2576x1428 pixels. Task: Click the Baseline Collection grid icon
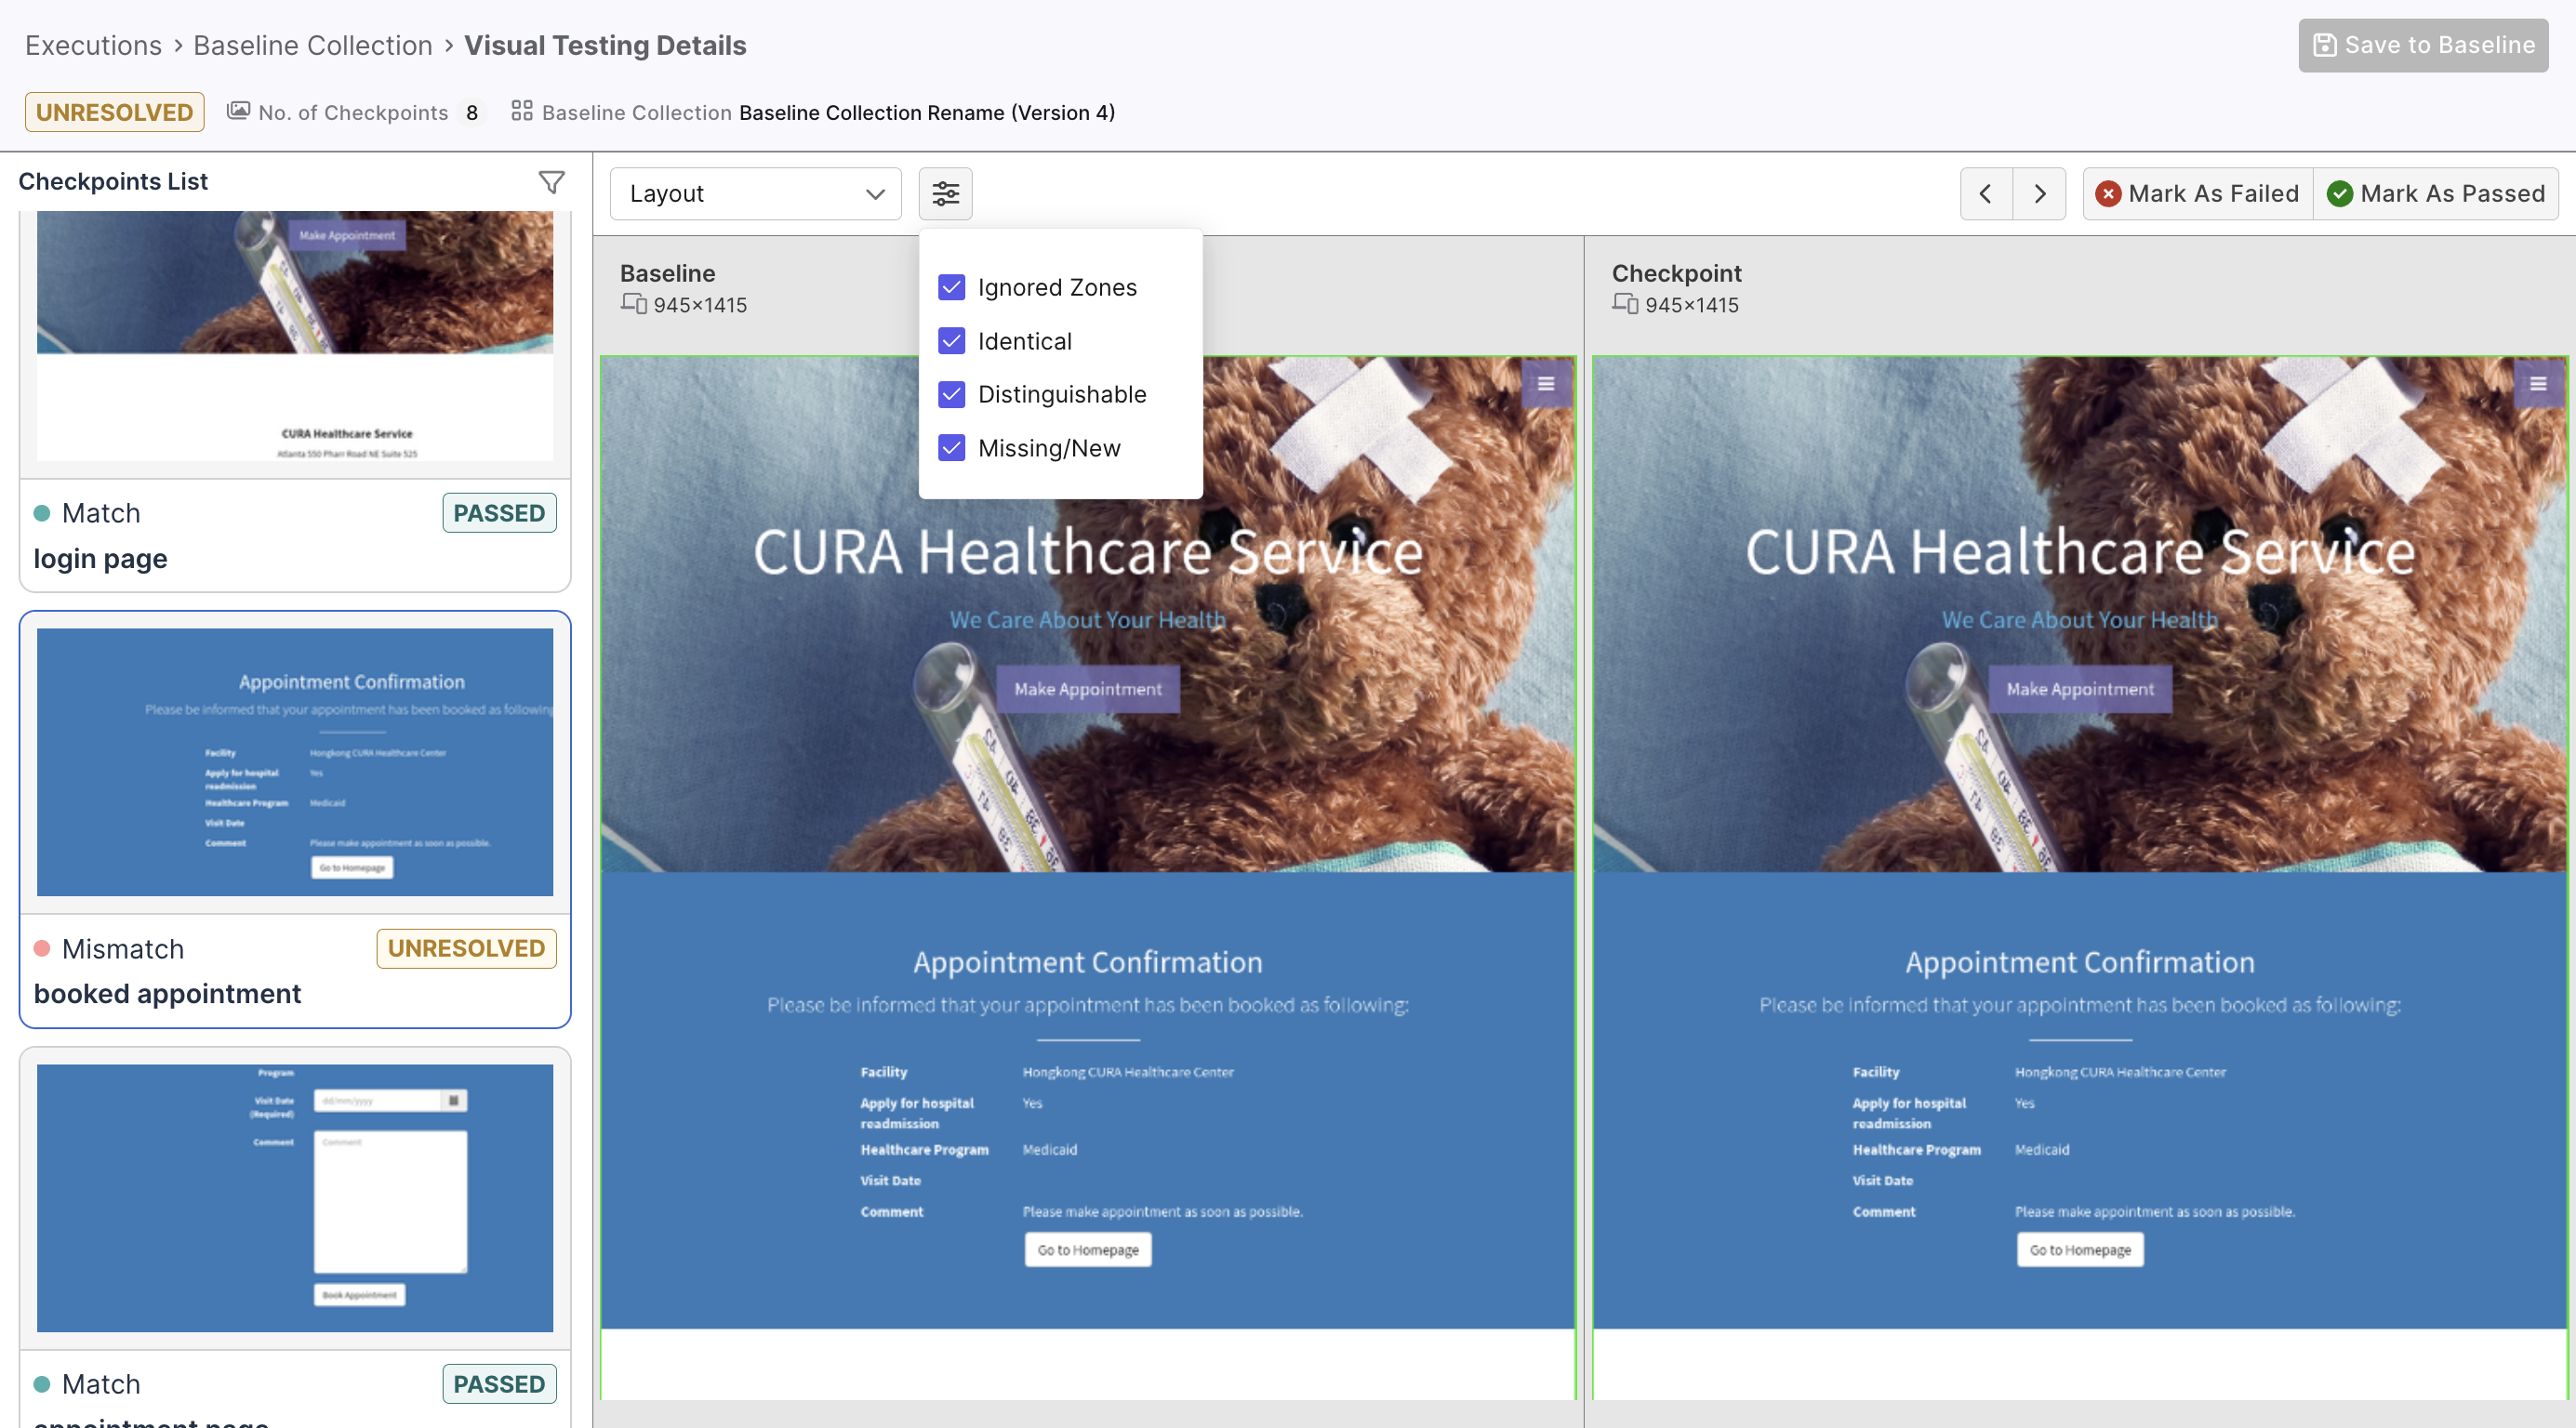(x=521, y=111)
